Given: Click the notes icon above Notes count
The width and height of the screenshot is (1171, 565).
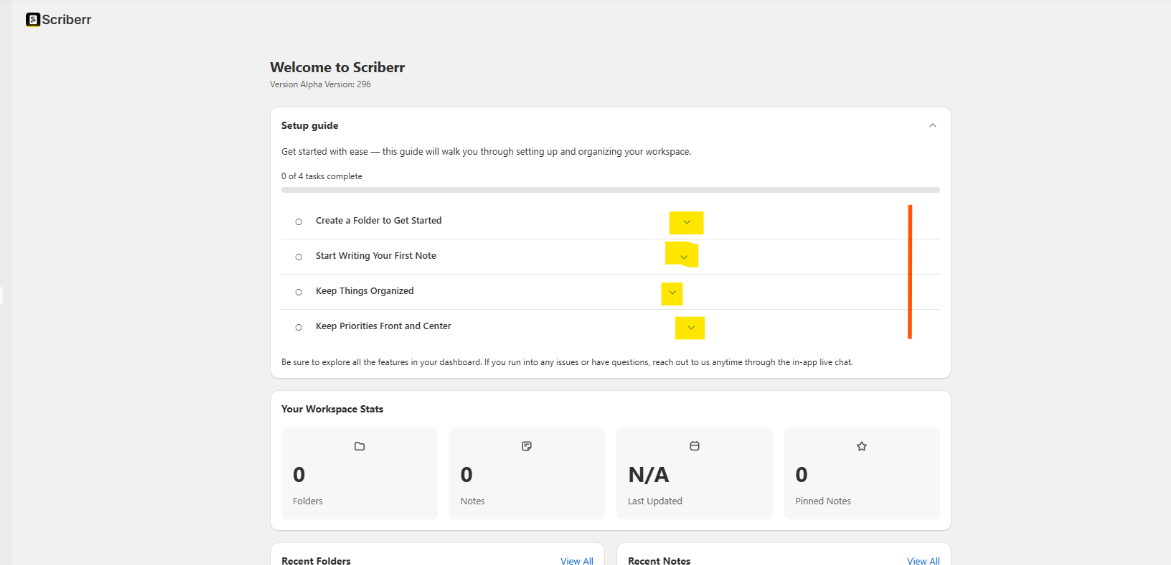Looking at the screenshot, I should pos(527,446).
